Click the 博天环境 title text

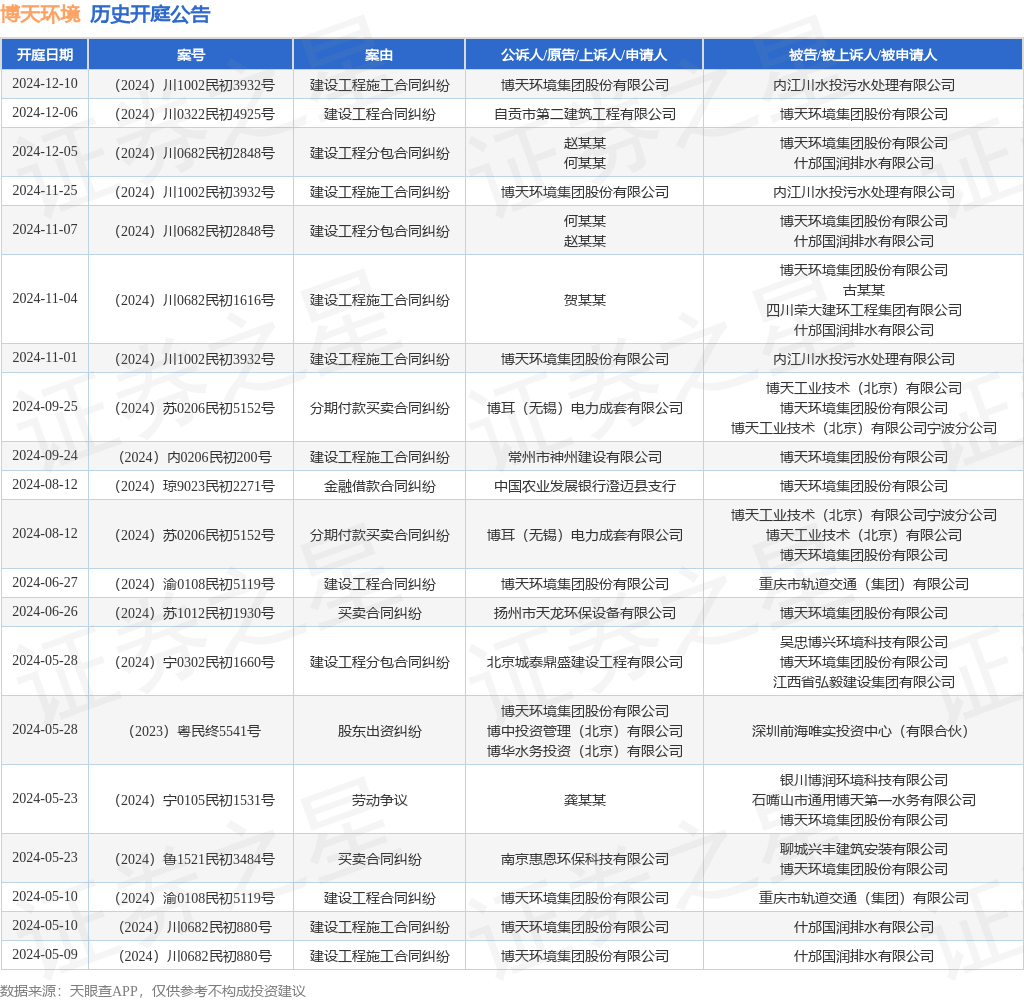tap(40, 14)
